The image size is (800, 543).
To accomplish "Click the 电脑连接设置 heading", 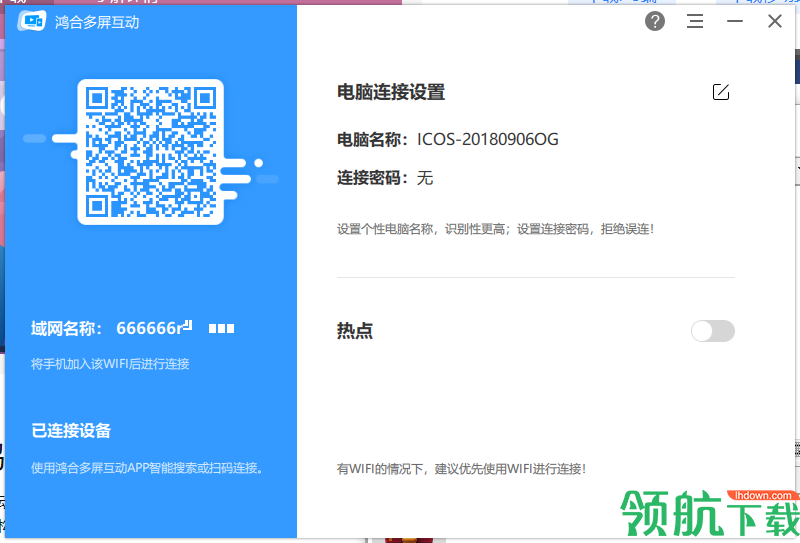I will 391,92.
